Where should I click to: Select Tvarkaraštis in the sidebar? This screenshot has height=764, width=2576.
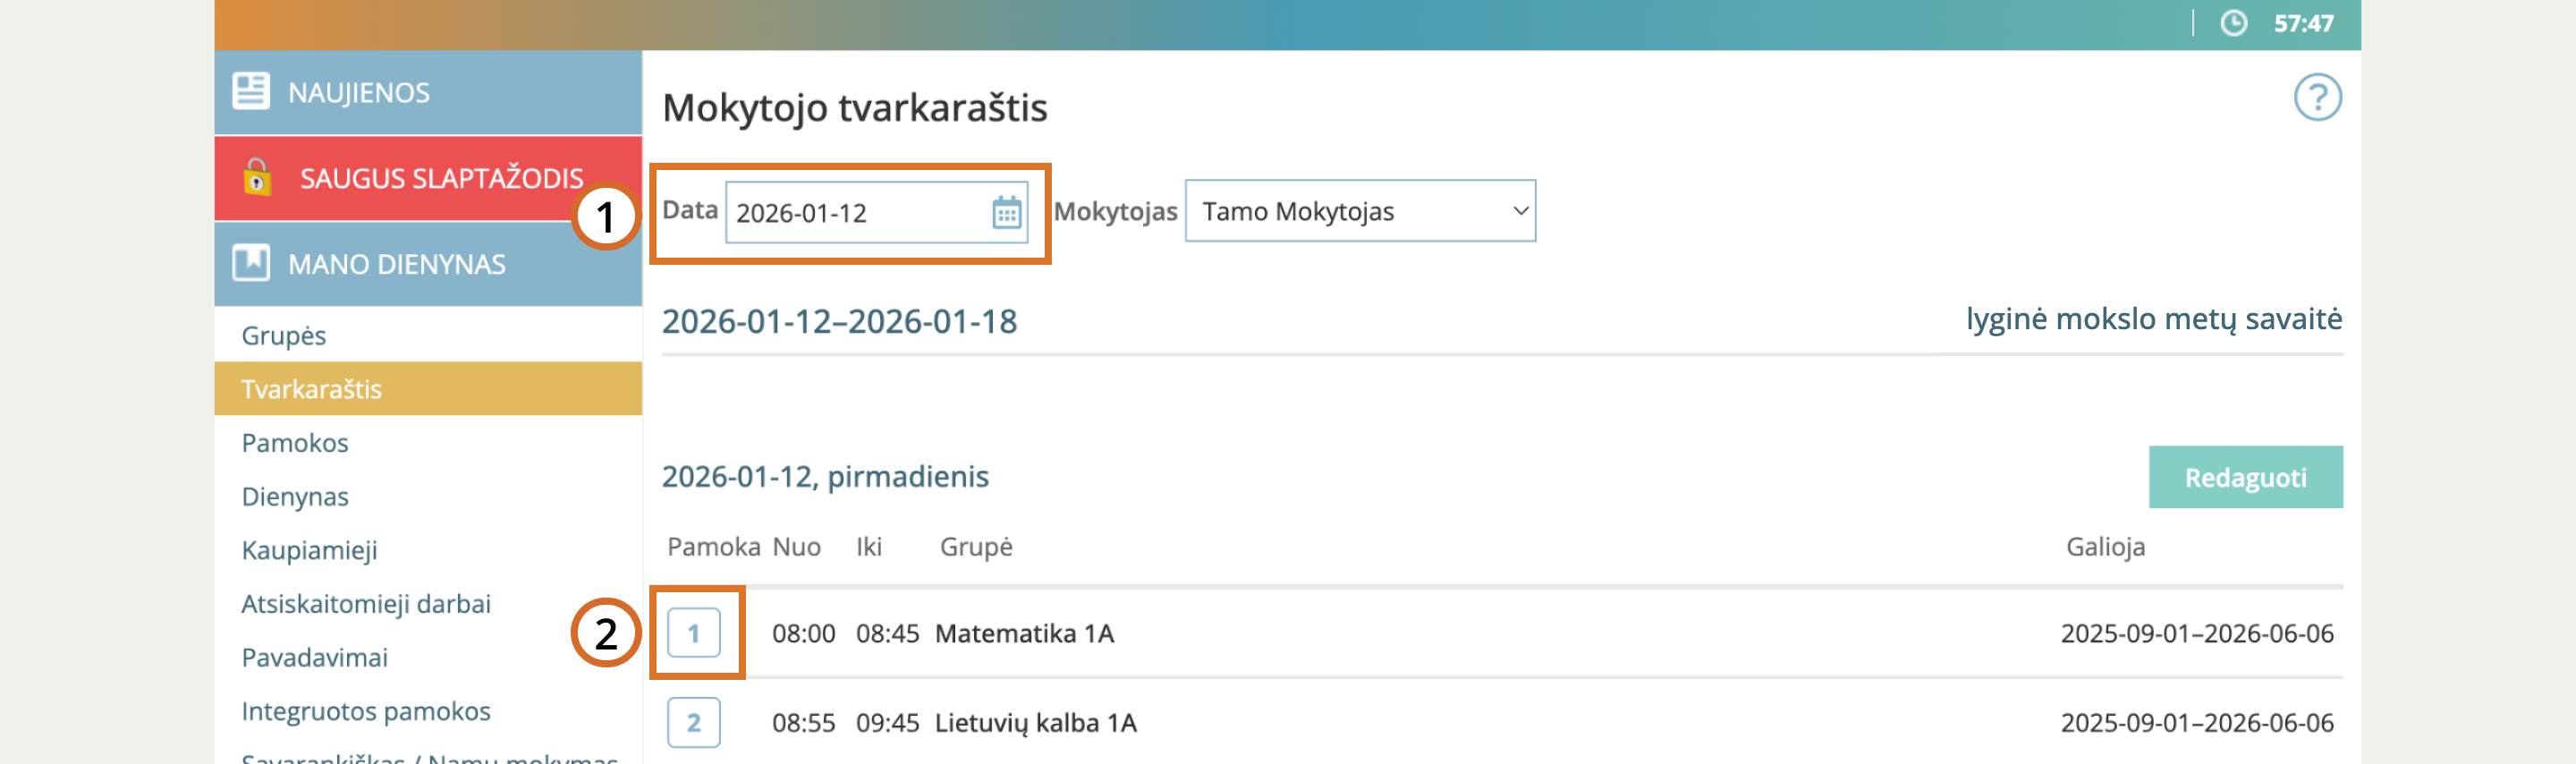312,389
